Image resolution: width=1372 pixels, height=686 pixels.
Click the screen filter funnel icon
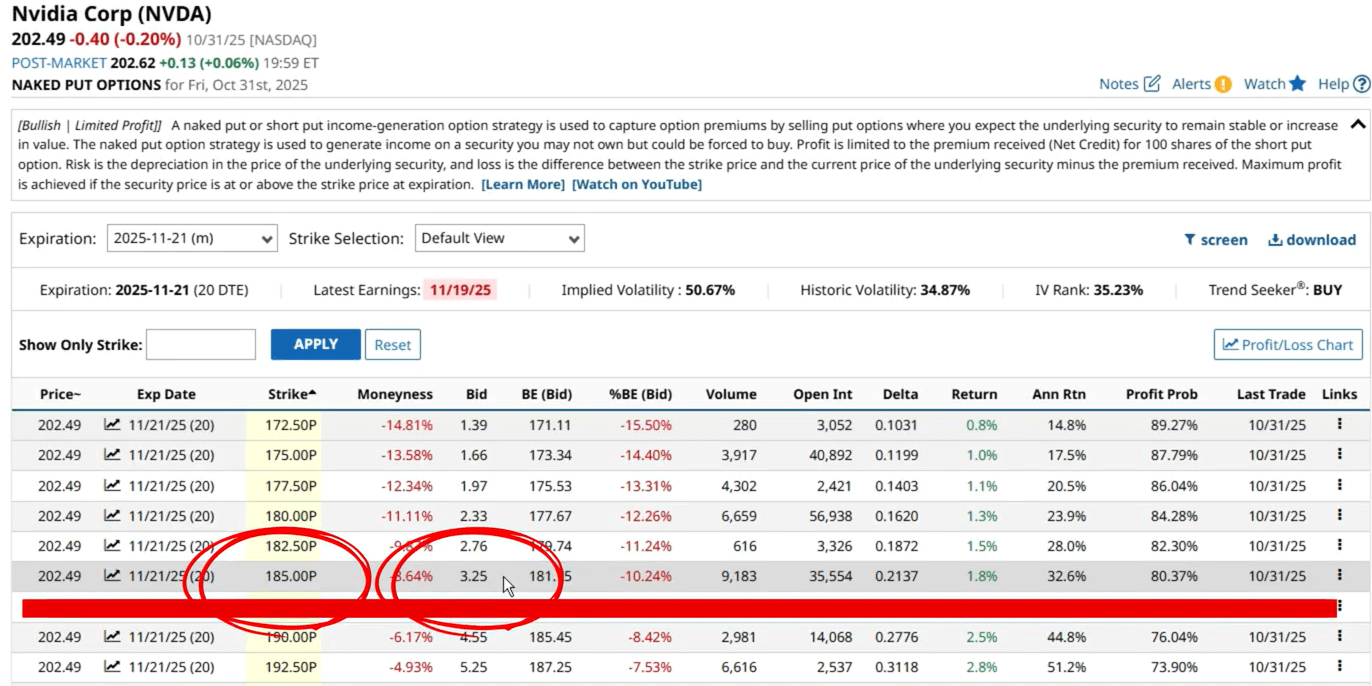click(1189, 240)
